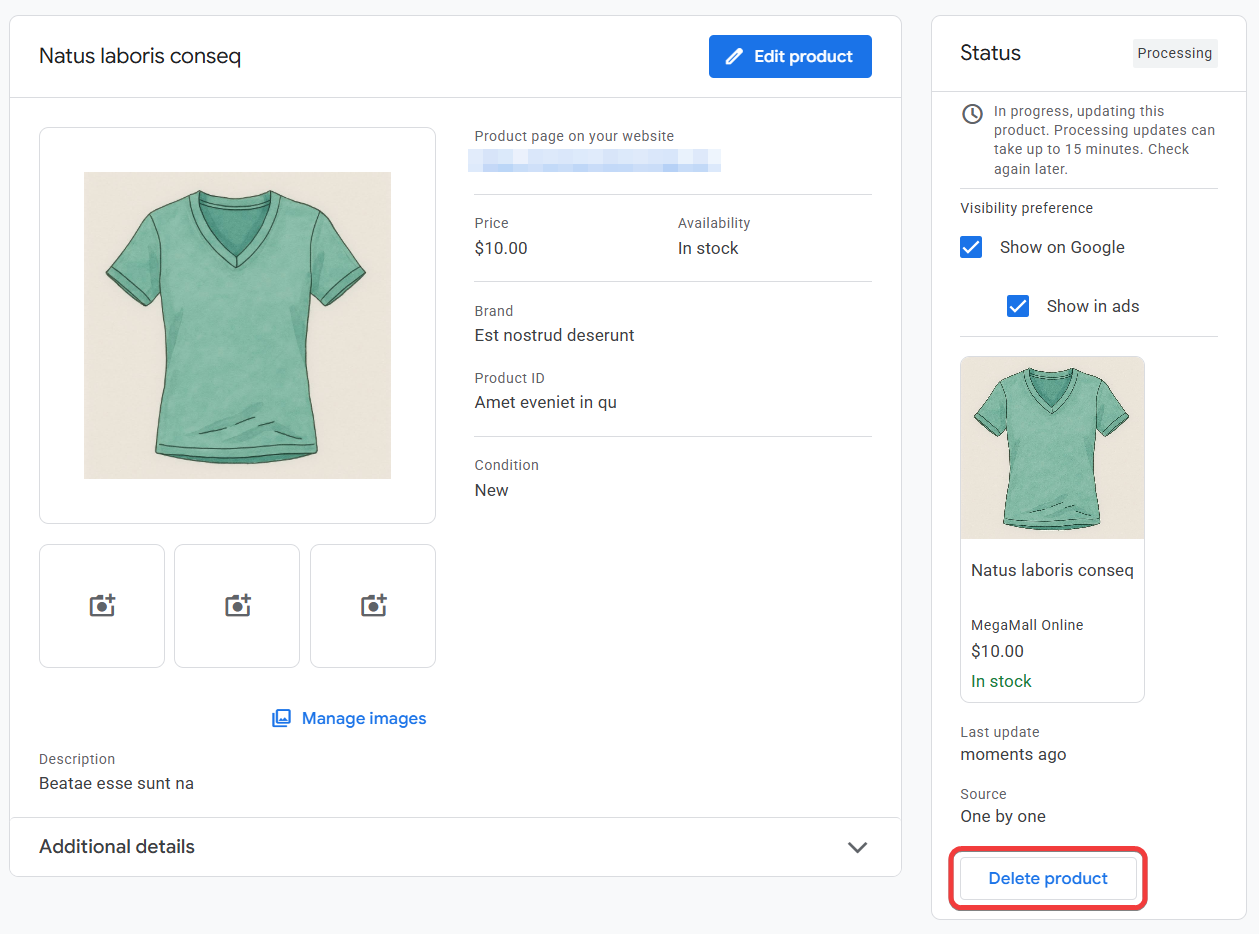Click the Processing status badge
This screenshot has height=934, width=1259.
1174,53
